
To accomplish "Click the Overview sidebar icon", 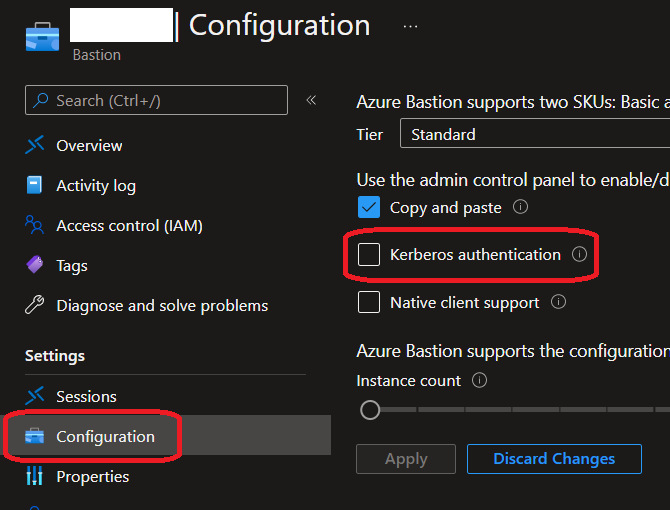I will pos(35,145).
